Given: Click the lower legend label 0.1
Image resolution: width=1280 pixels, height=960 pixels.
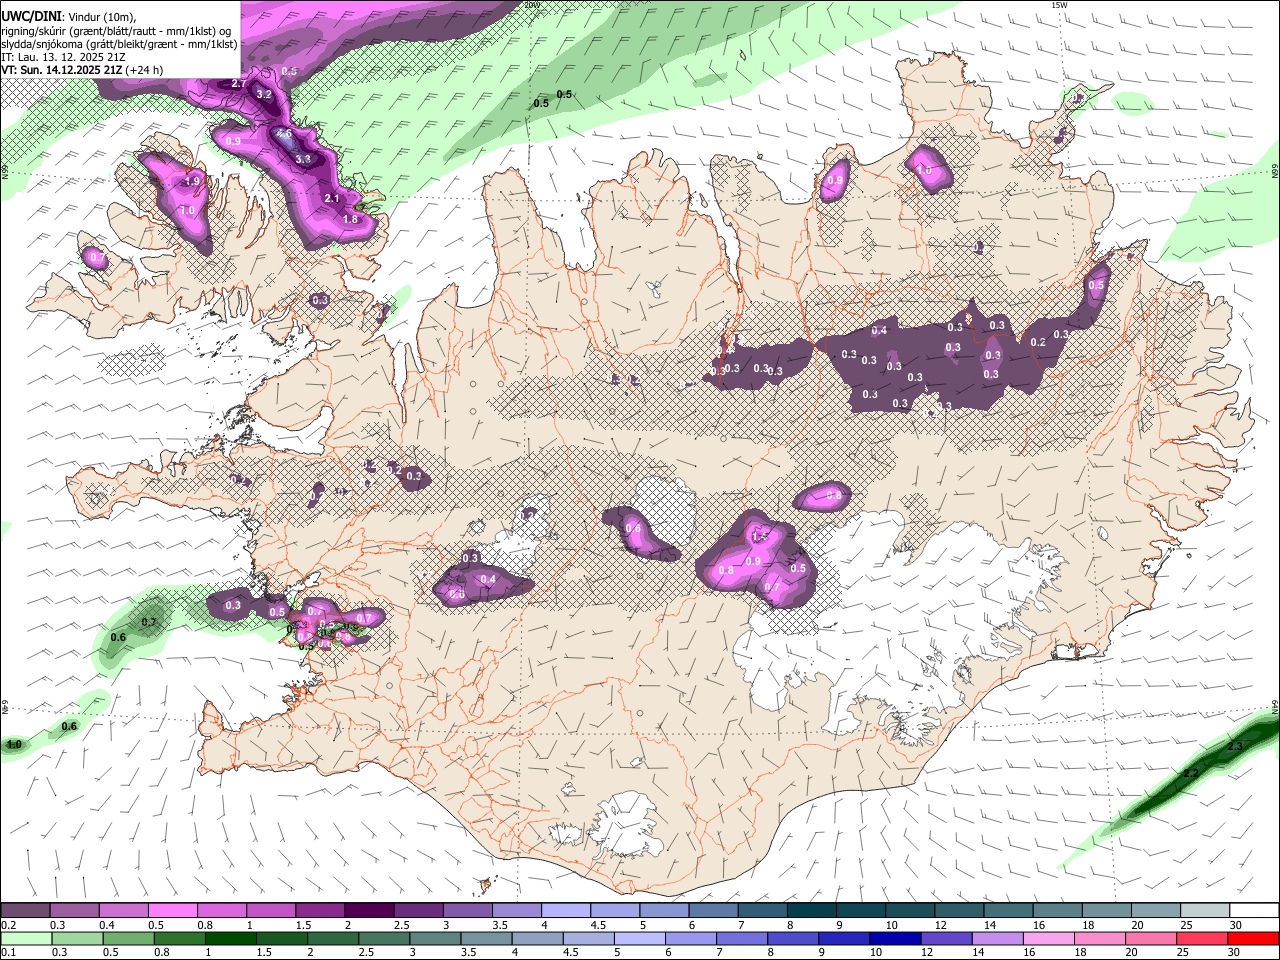Looking at the screenshot, I should (7, 953).
